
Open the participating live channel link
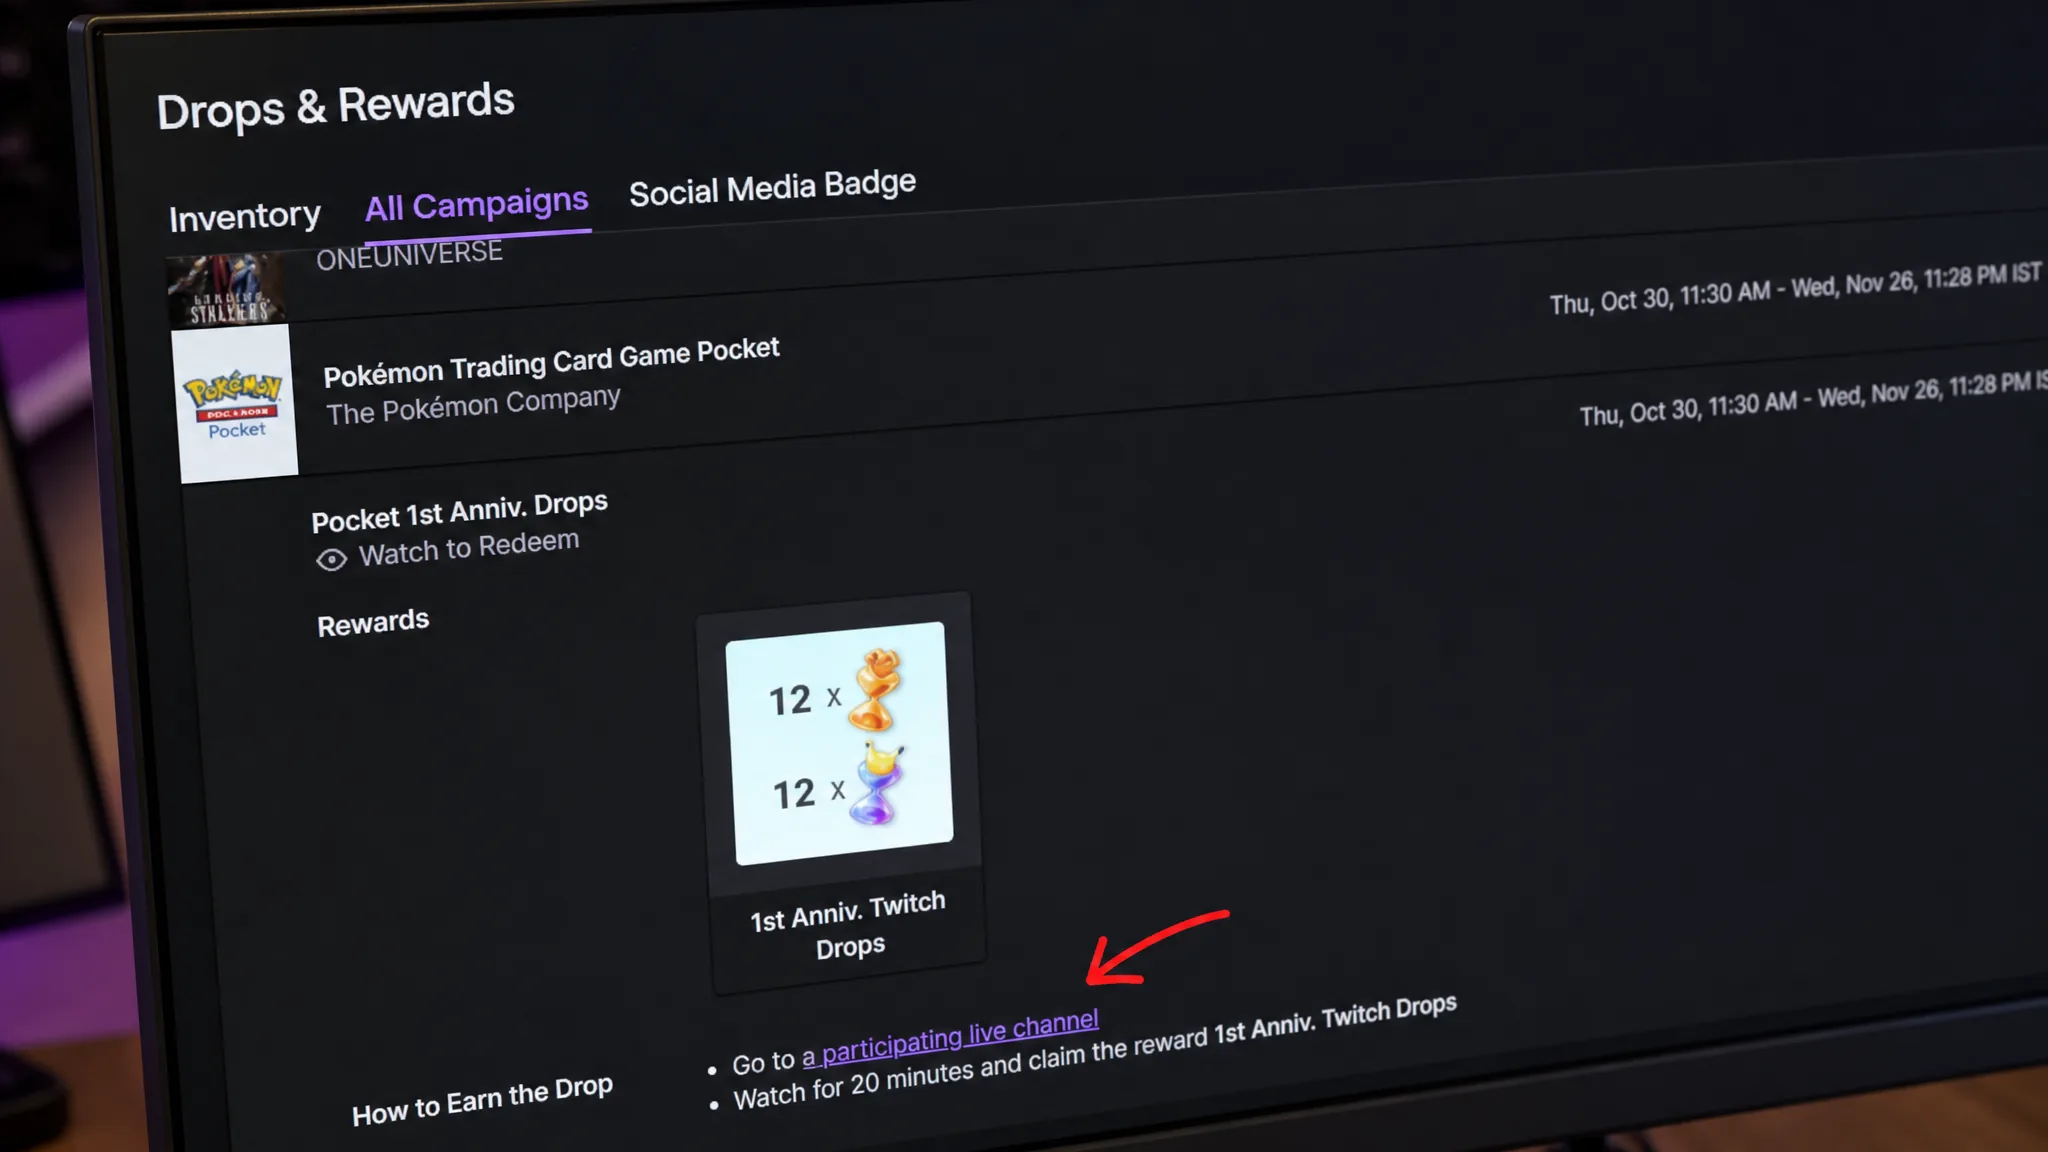(950, 1039)
